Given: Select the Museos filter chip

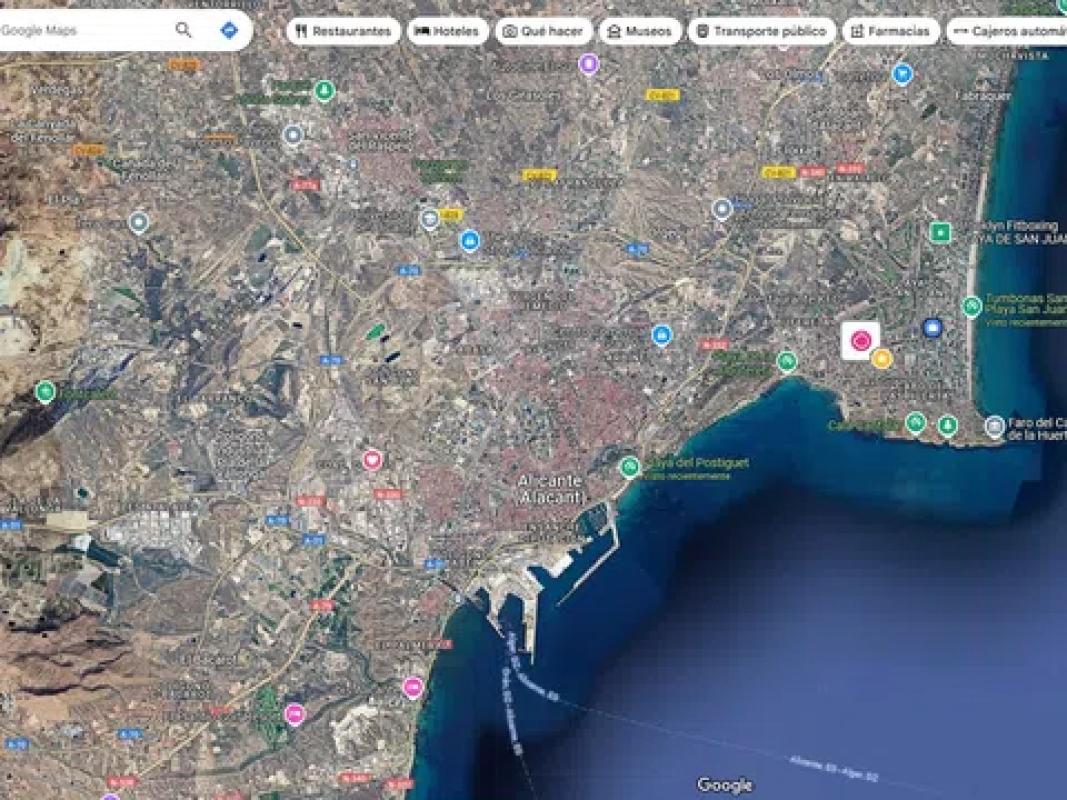Looking at the screenshot, I should [x=640, y=31].
